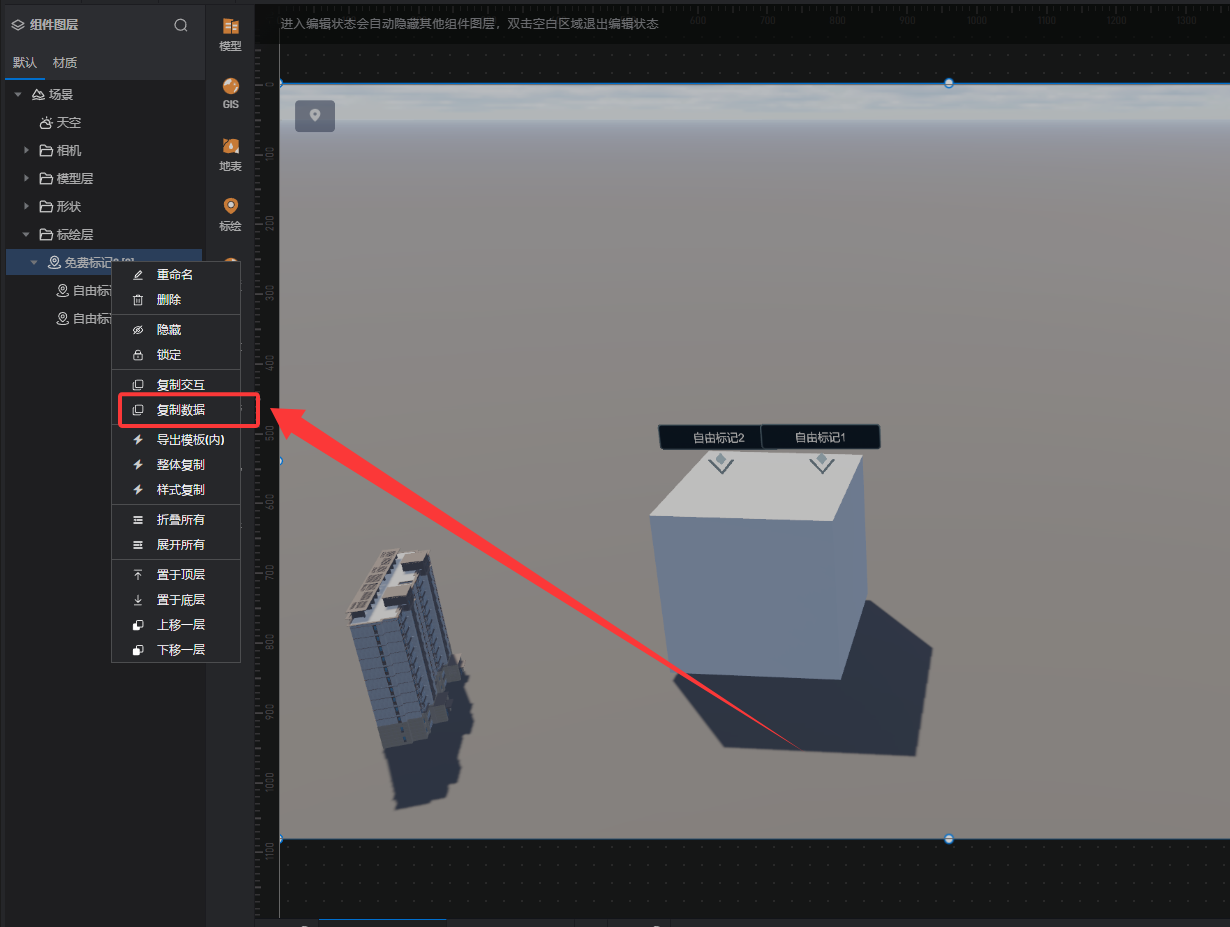Switch to the 材质 tab

tap(65, 63)
